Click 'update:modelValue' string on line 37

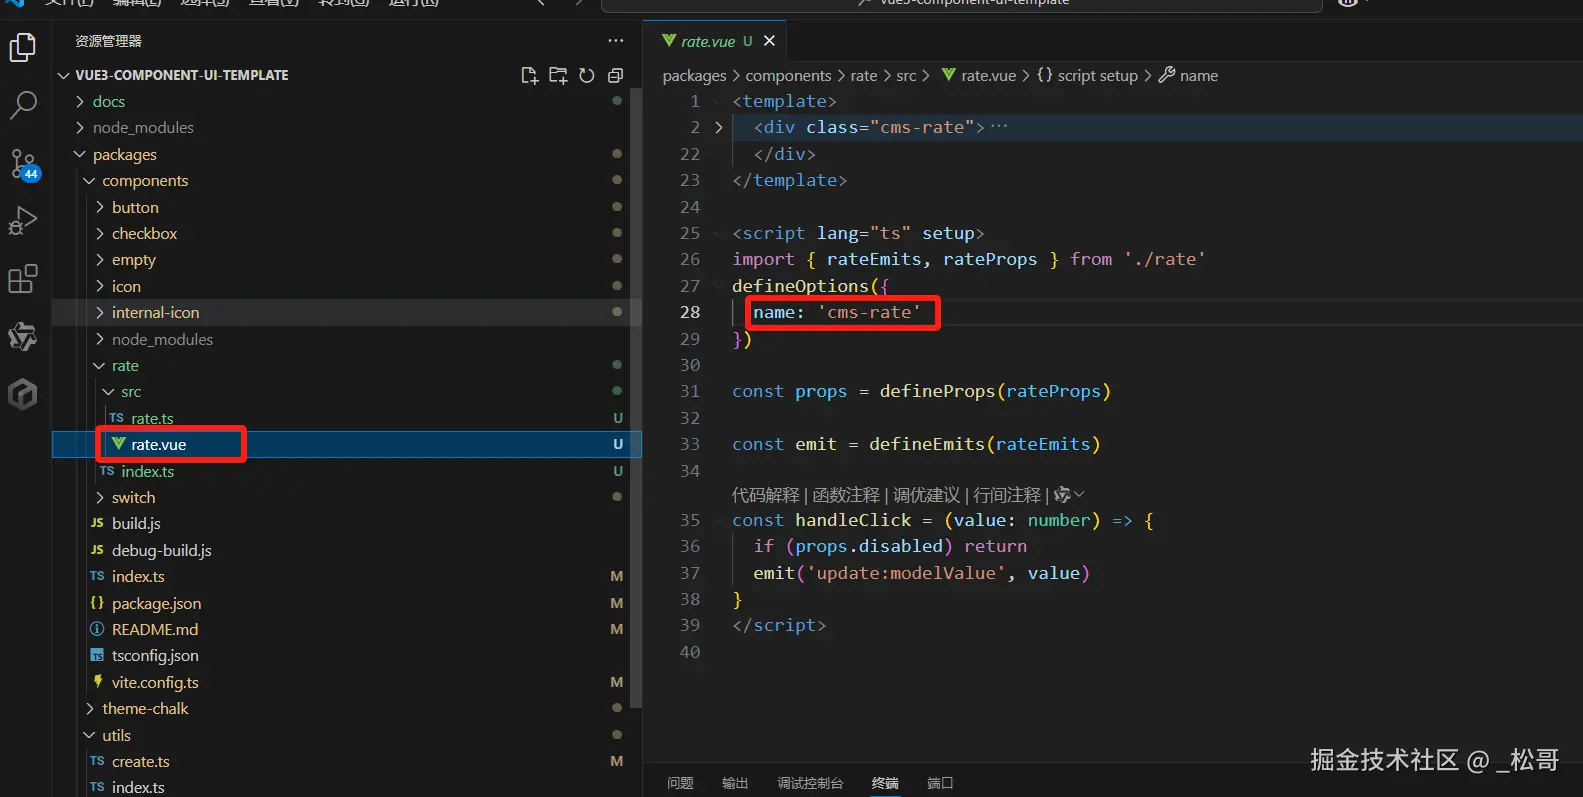(x=906, y=573)
